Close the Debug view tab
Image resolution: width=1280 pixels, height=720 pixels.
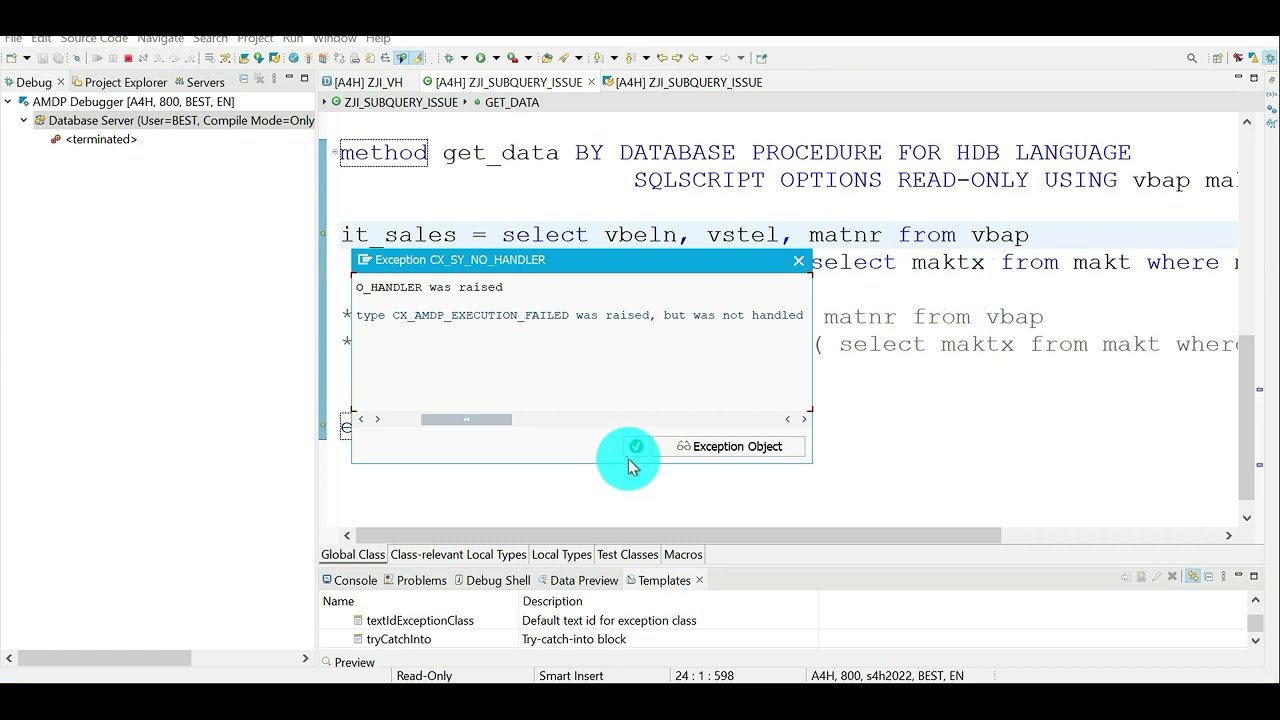[61, 82]
